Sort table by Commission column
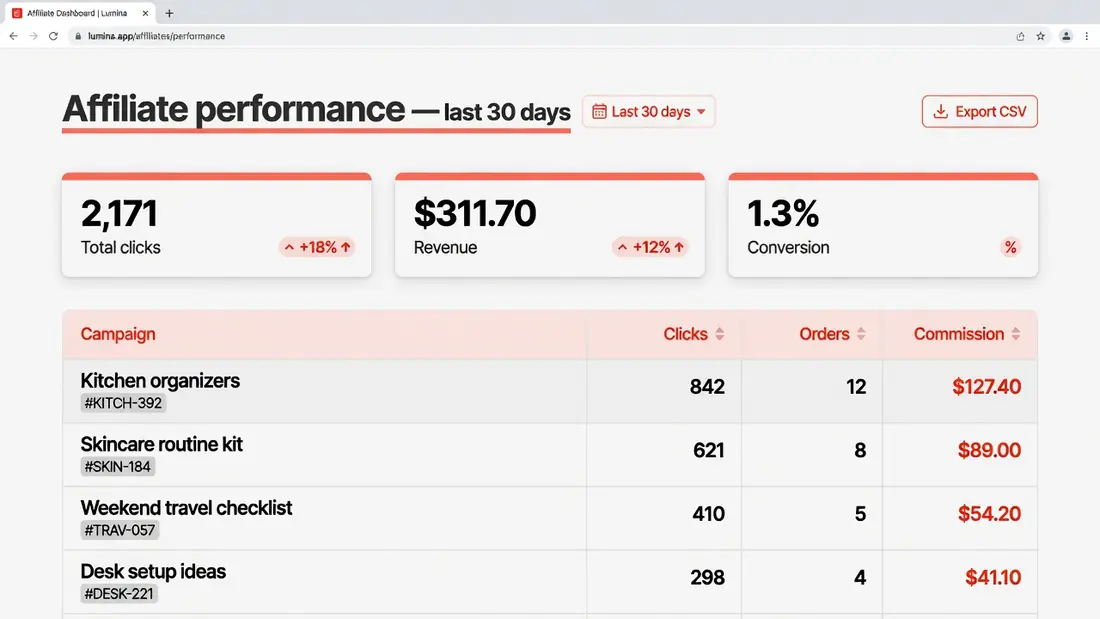The height and width of the screenshot is (619, 1100). click(x=967, y=334)
